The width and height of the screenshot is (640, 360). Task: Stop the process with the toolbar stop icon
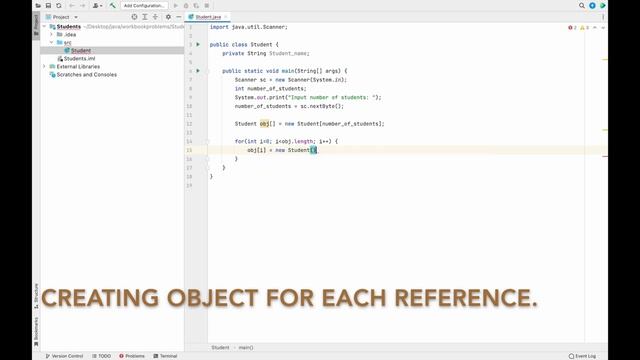pyautogui.click(x=207, y=6)
